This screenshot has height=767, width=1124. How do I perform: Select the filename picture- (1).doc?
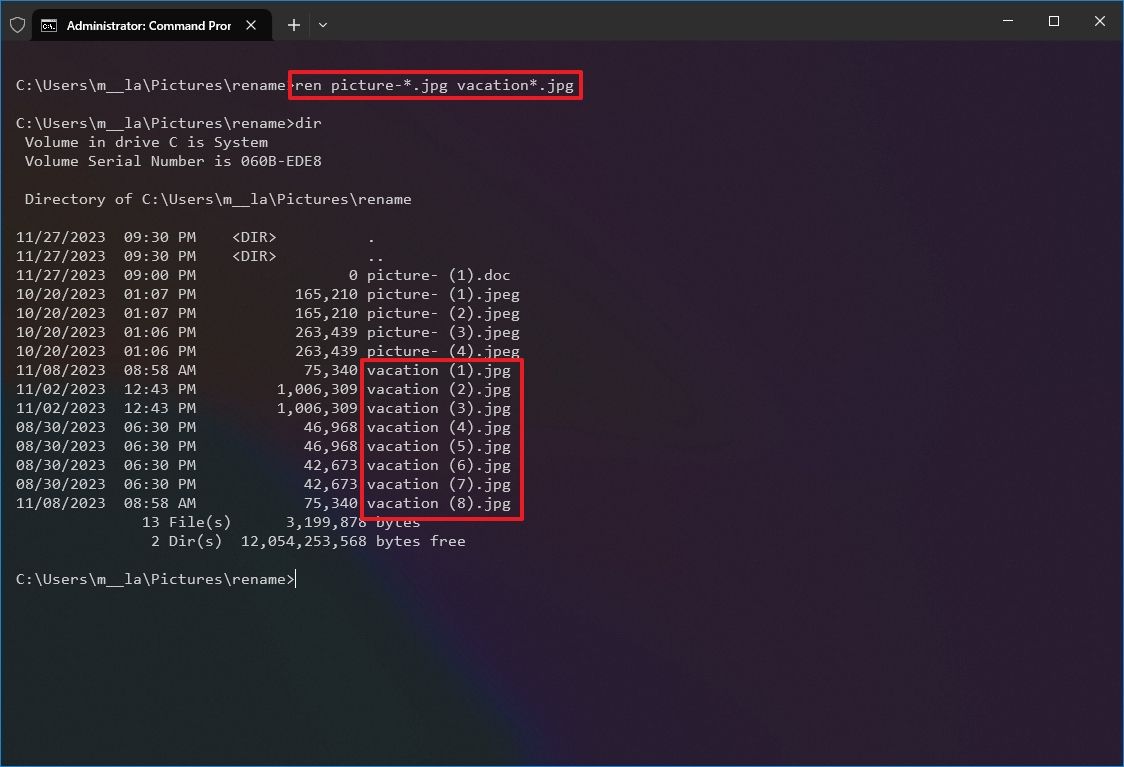[439, 275]
